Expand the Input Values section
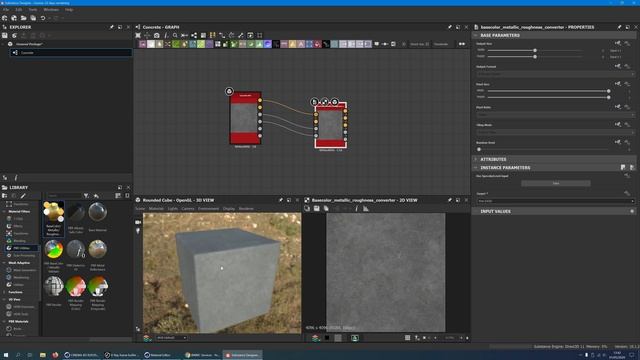Screen dimensions: 640x360 point(476,211)
